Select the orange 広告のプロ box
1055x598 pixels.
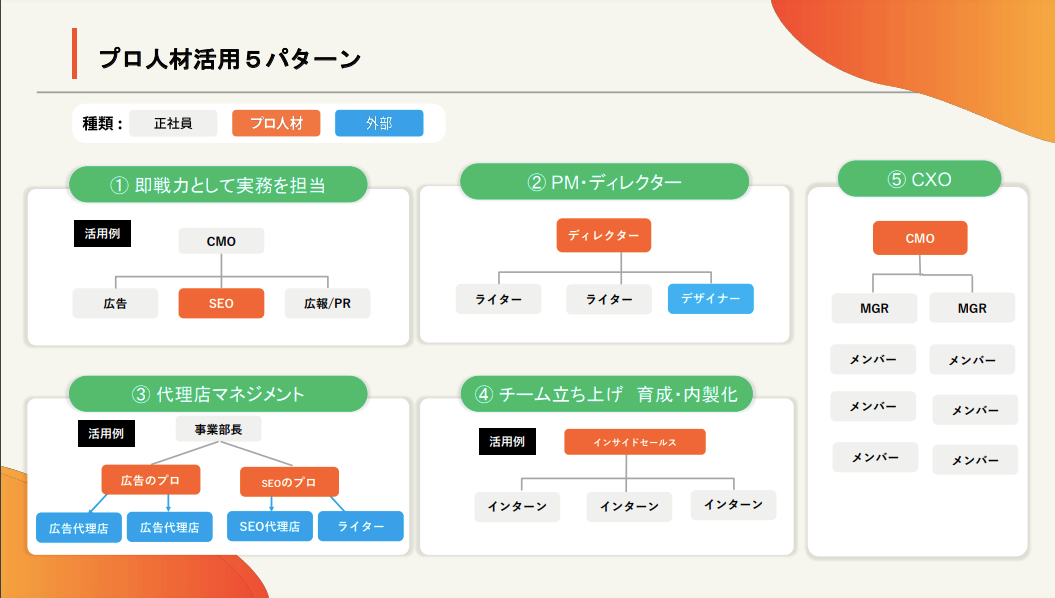click(x=151, y=480)
